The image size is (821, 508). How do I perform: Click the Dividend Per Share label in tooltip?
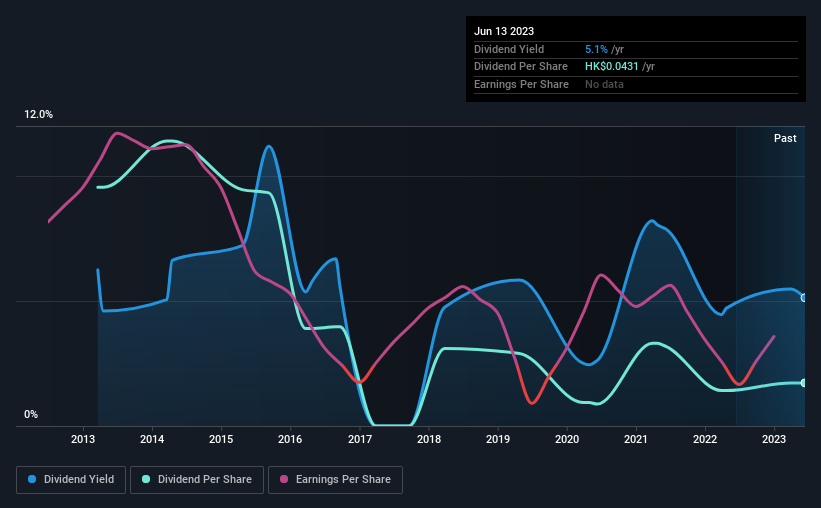[520, 67]
